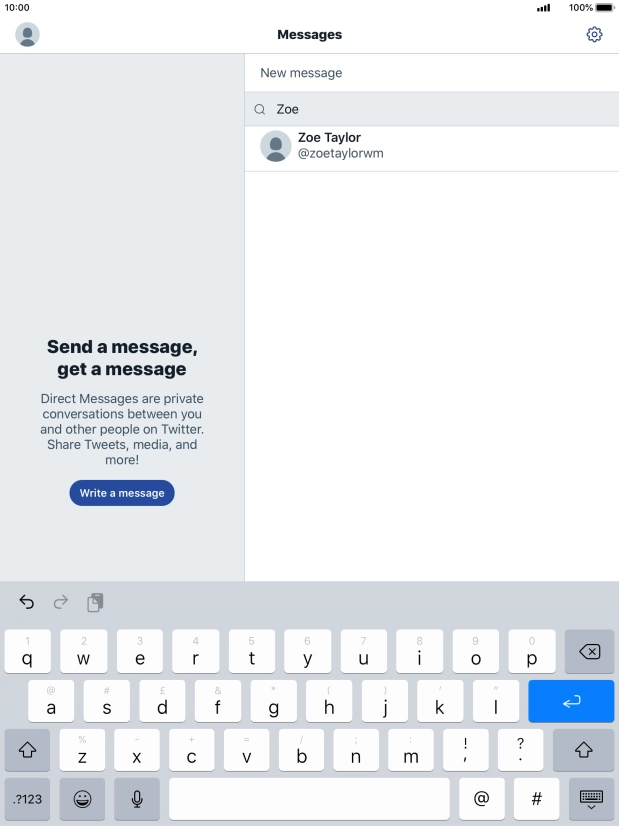Select Zoe Taylor's avatar in the results
Screen dimensions: 619x826
tap(276, 146)
